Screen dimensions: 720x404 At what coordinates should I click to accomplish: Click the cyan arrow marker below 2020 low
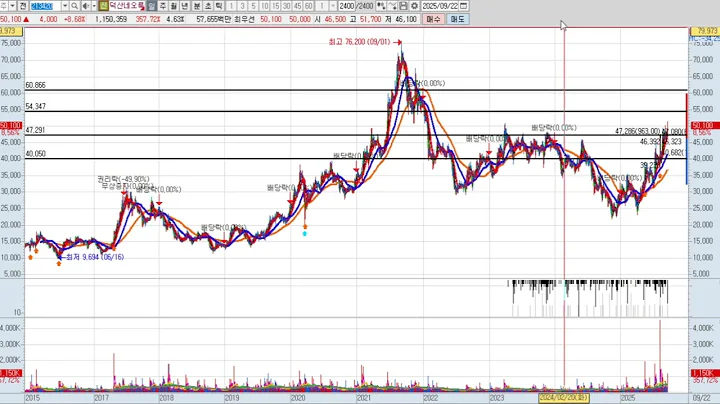point(304,234)
